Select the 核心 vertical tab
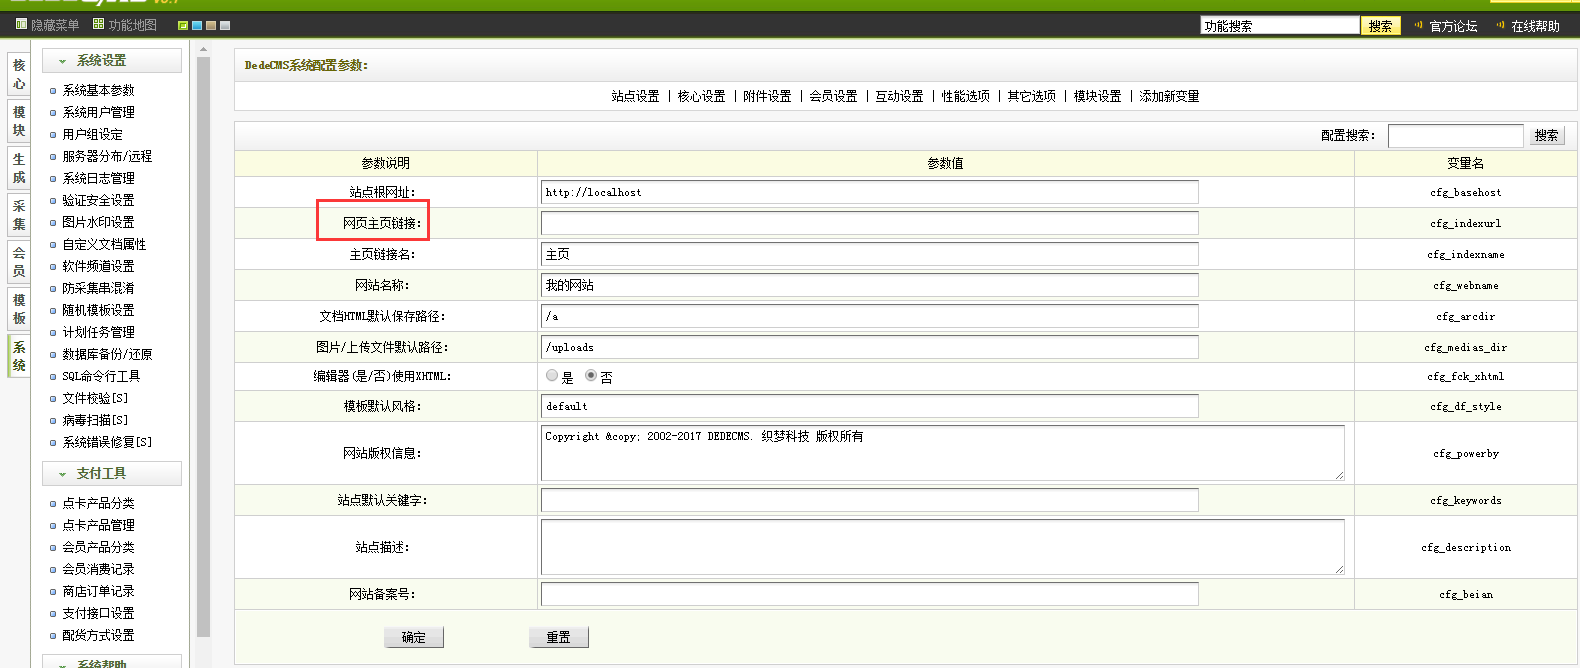1580x668 pixels. [x=19, y=75]
